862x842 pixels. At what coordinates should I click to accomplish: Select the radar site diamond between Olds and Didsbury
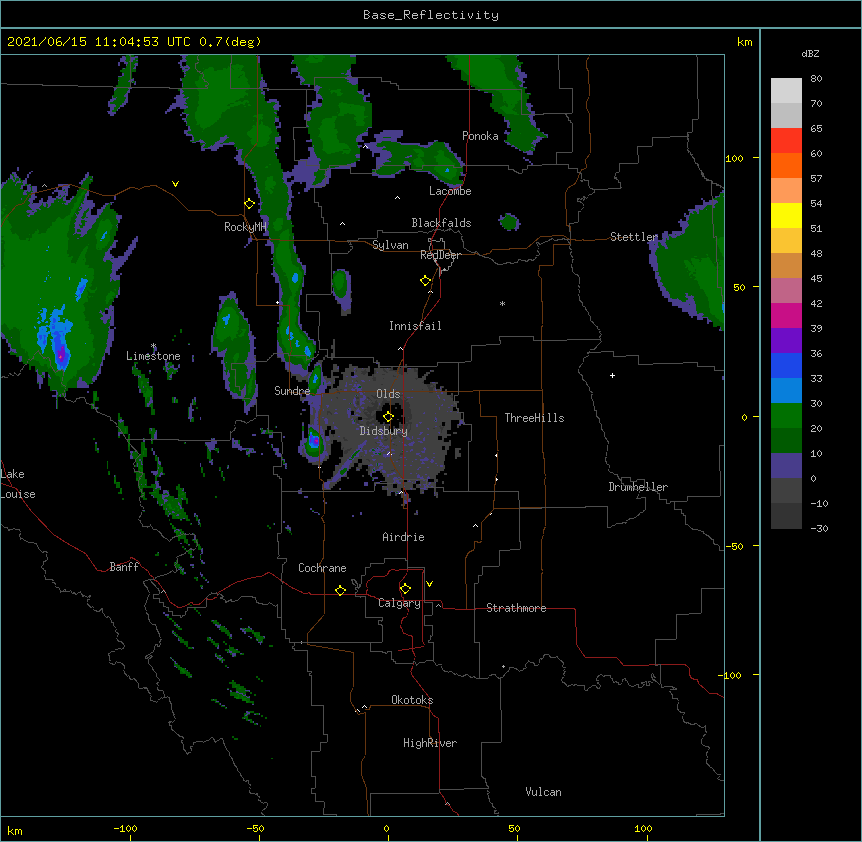point(388,417)
